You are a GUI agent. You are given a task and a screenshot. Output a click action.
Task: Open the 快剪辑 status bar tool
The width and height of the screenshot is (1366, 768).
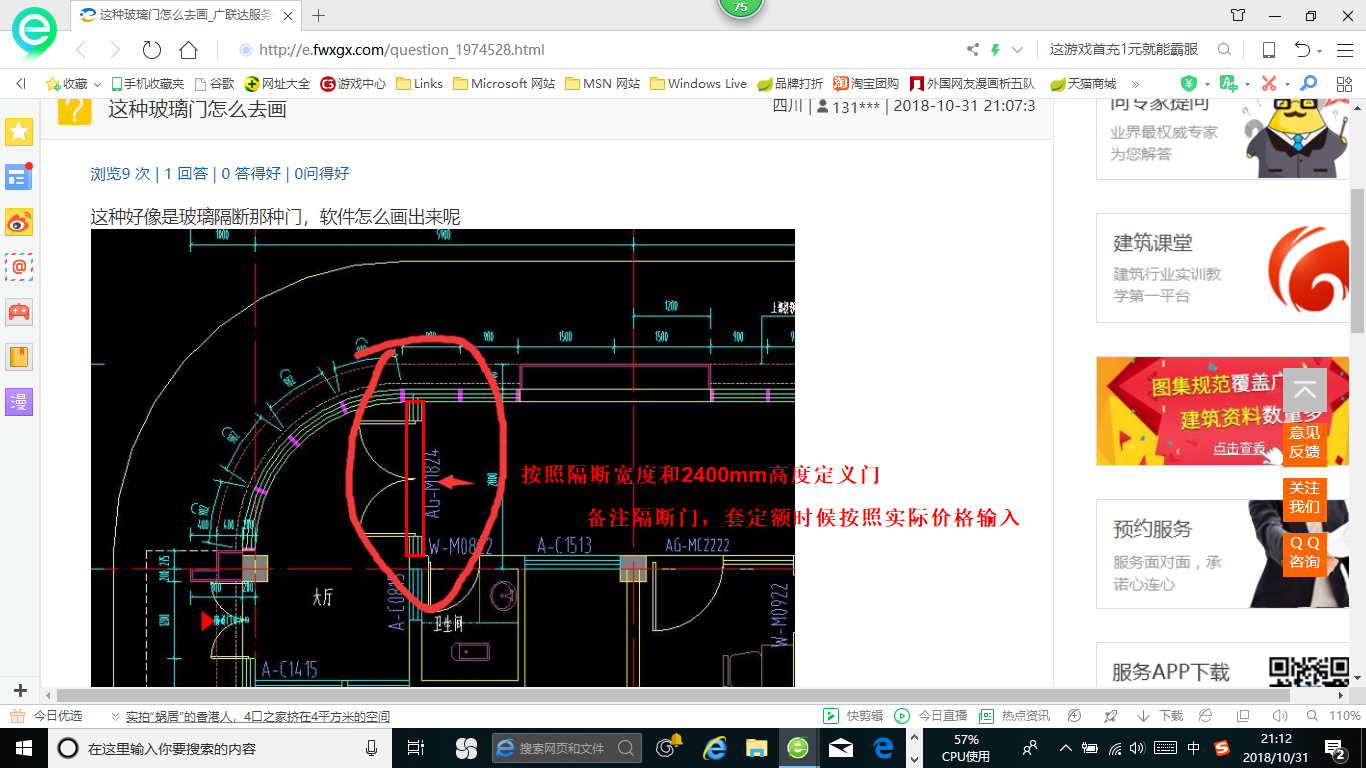(853, 716)
